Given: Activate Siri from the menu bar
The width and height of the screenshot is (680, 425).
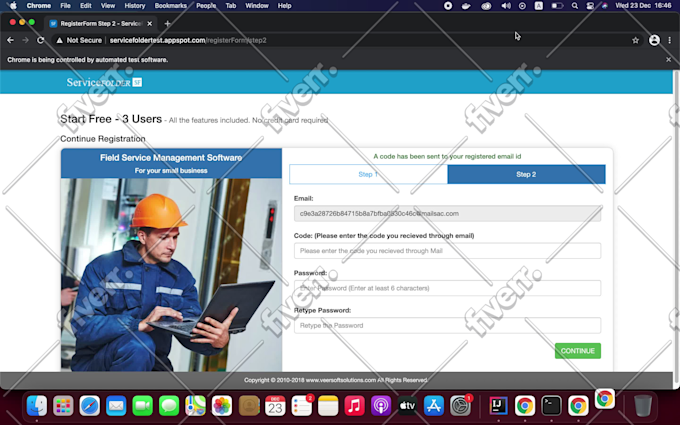Looking at the screenshot, I should point(605,6).
